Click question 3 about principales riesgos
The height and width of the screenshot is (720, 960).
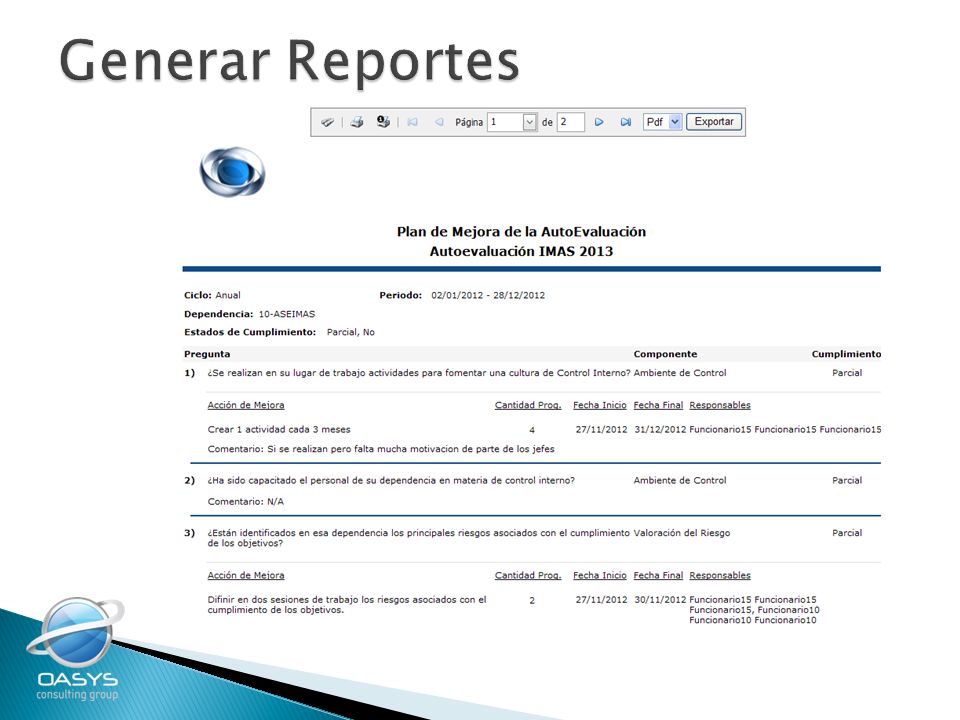(418, 538)
